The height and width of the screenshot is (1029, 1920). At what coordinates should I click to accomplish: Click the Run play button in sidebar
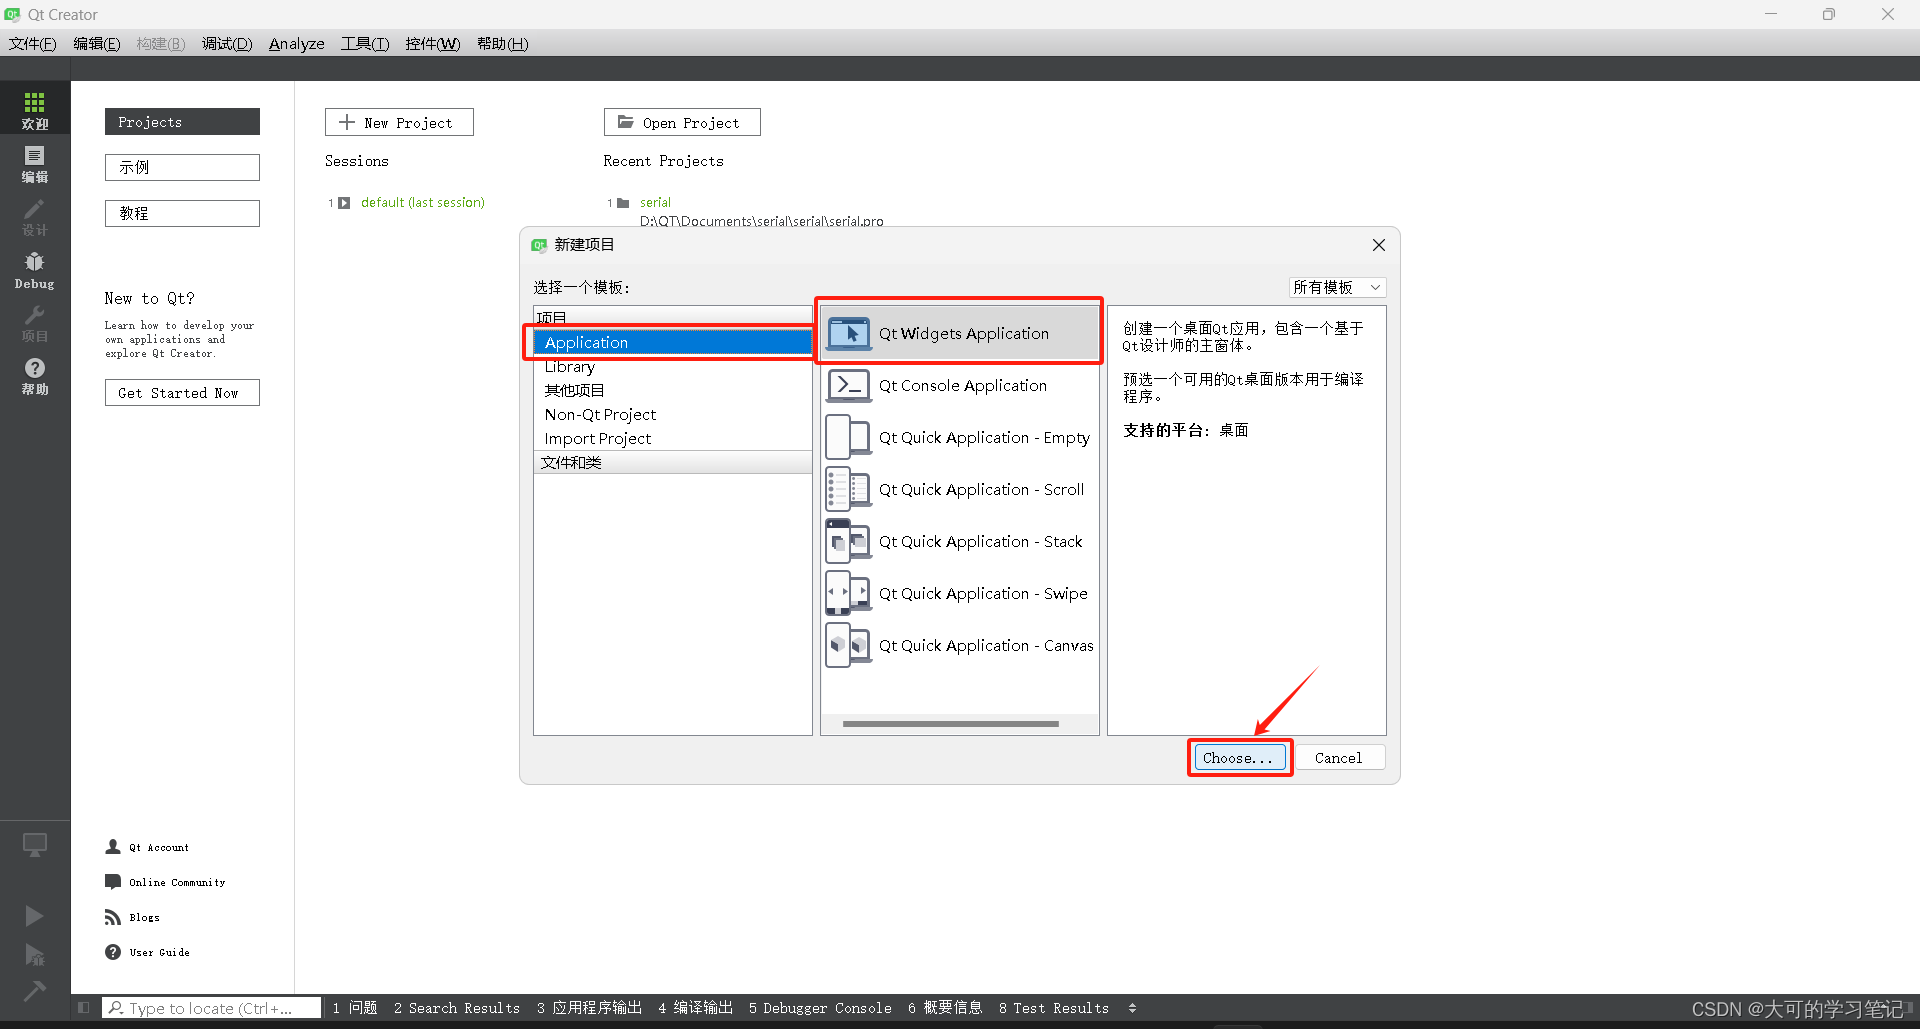coord(34,916)
